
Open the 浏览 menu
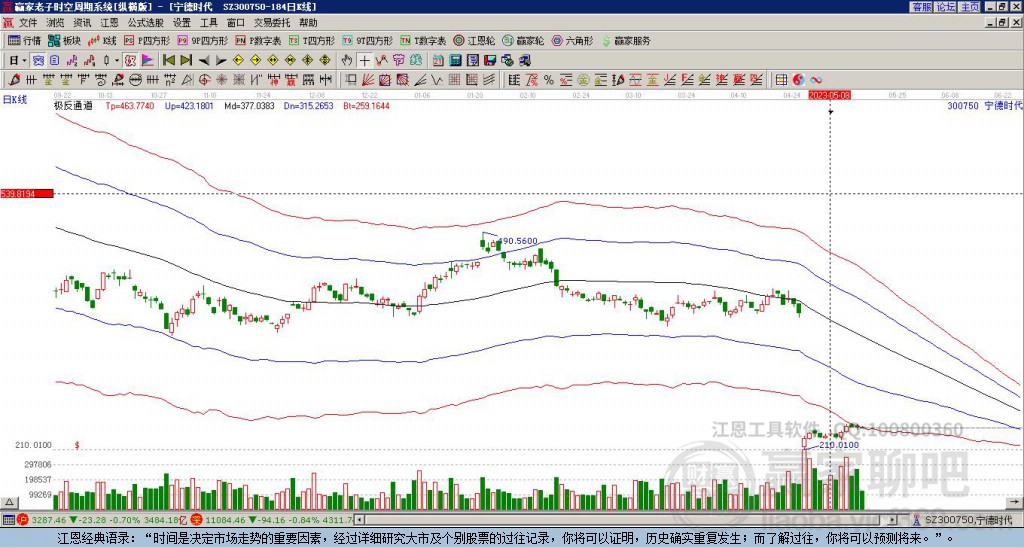[x=55, y=23]
